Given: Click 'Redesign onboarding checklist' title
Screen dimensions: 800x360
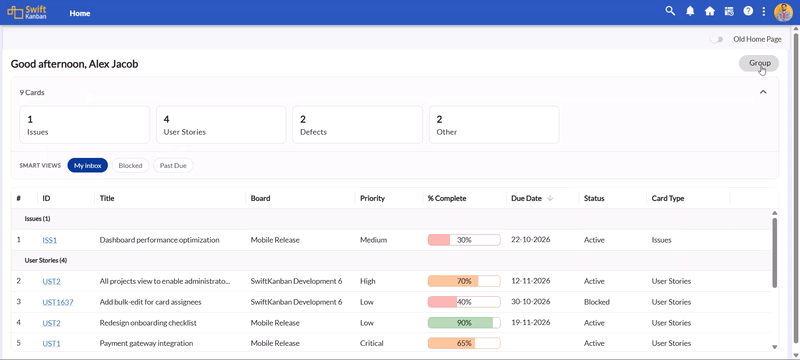Looking at the screenshot, I should click(148, 323).
